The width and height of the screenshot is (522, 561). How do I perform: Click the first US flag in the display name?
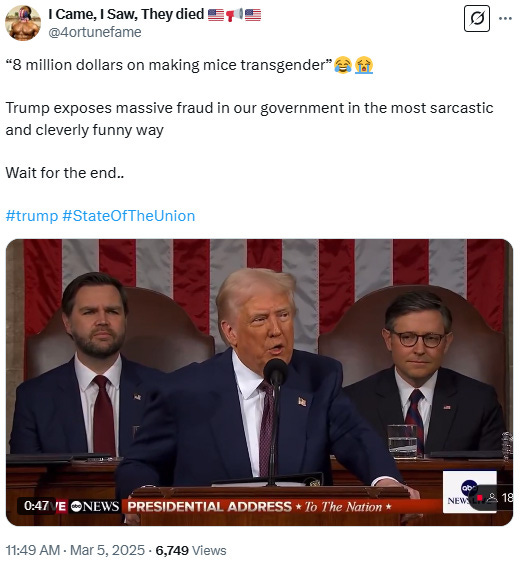tap(216, 15)
